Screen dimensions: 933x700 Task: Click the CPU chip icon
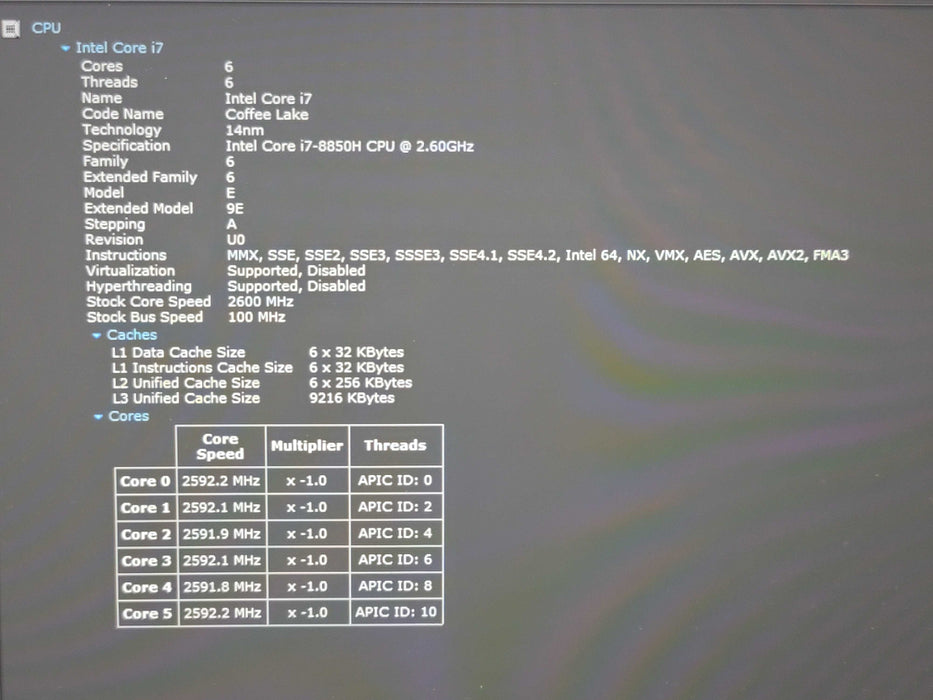point(11,29)
